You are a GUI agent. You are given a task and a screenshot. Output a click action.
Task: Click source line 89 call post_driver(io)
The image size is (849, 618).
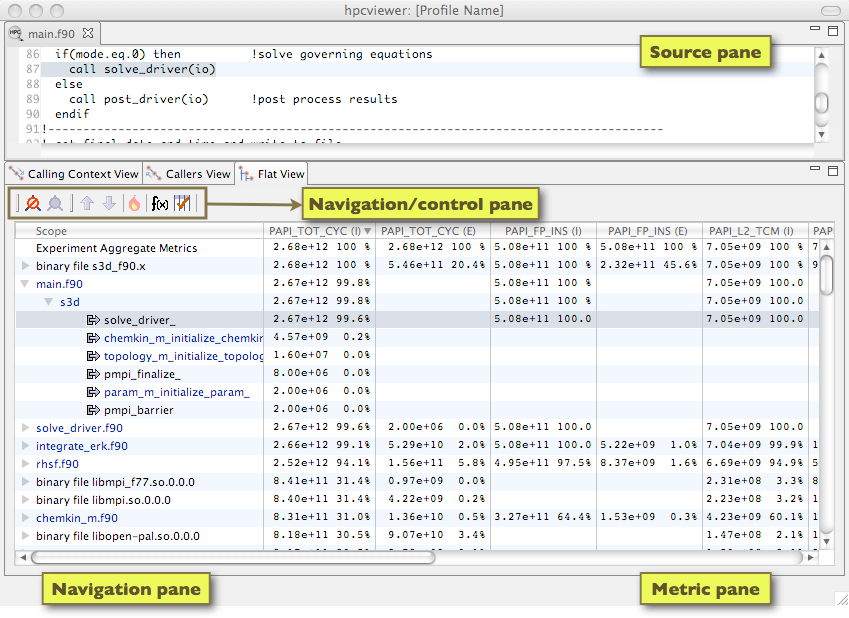click(x=139, y=99)
